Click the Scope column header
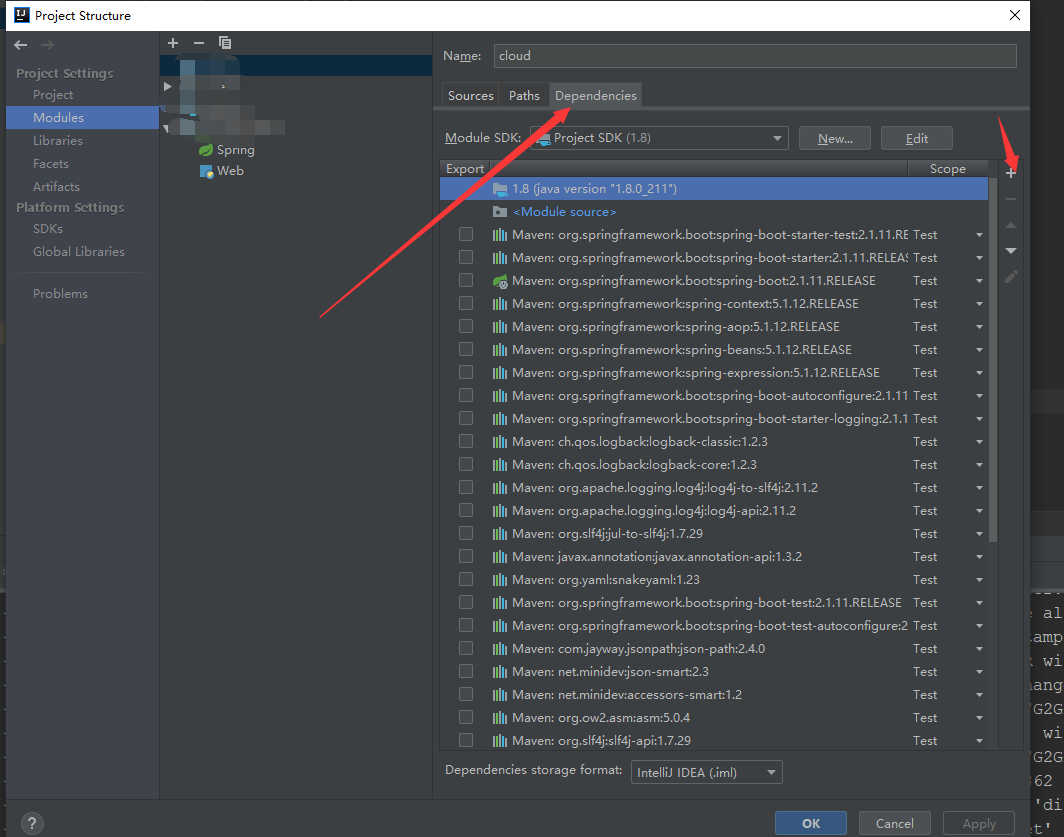The image size is (1064, 837). click(947, 168)
